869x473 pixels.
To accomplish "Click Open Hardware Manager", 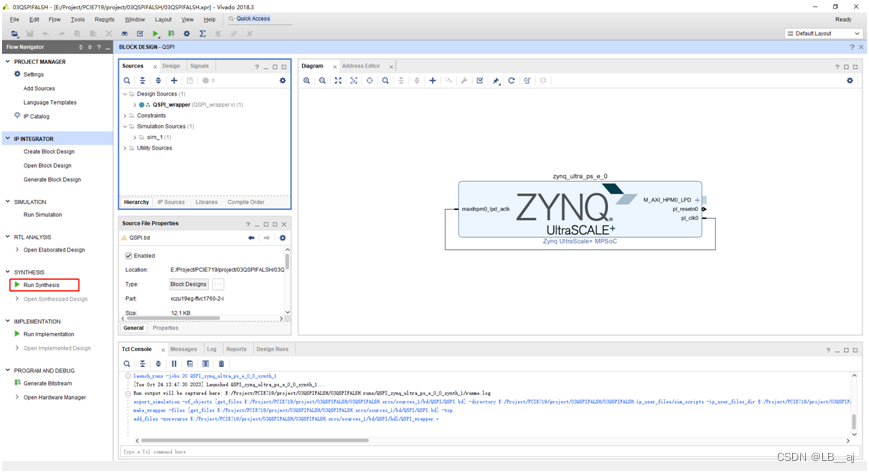I will [x=54, y=398].
